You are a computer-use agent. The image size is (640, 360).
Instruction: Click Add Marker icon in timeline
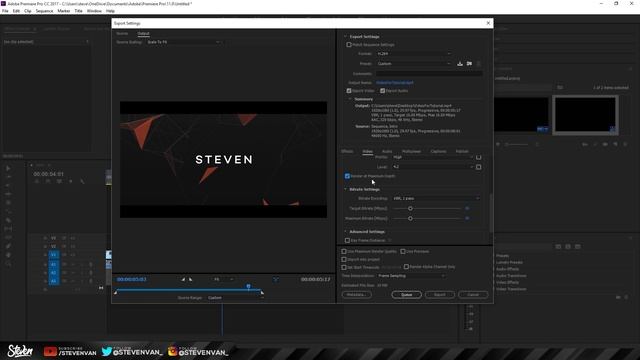pyautogui.click(x=71, y=181)
